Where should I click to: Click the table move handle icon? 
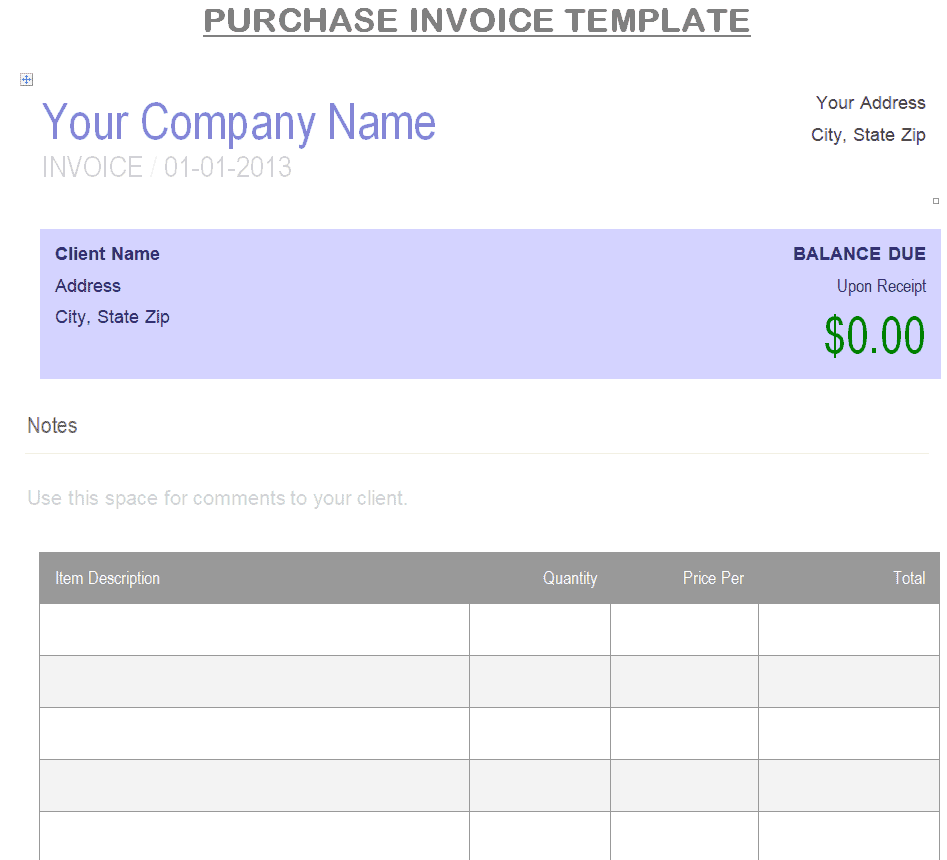(27, 80)
